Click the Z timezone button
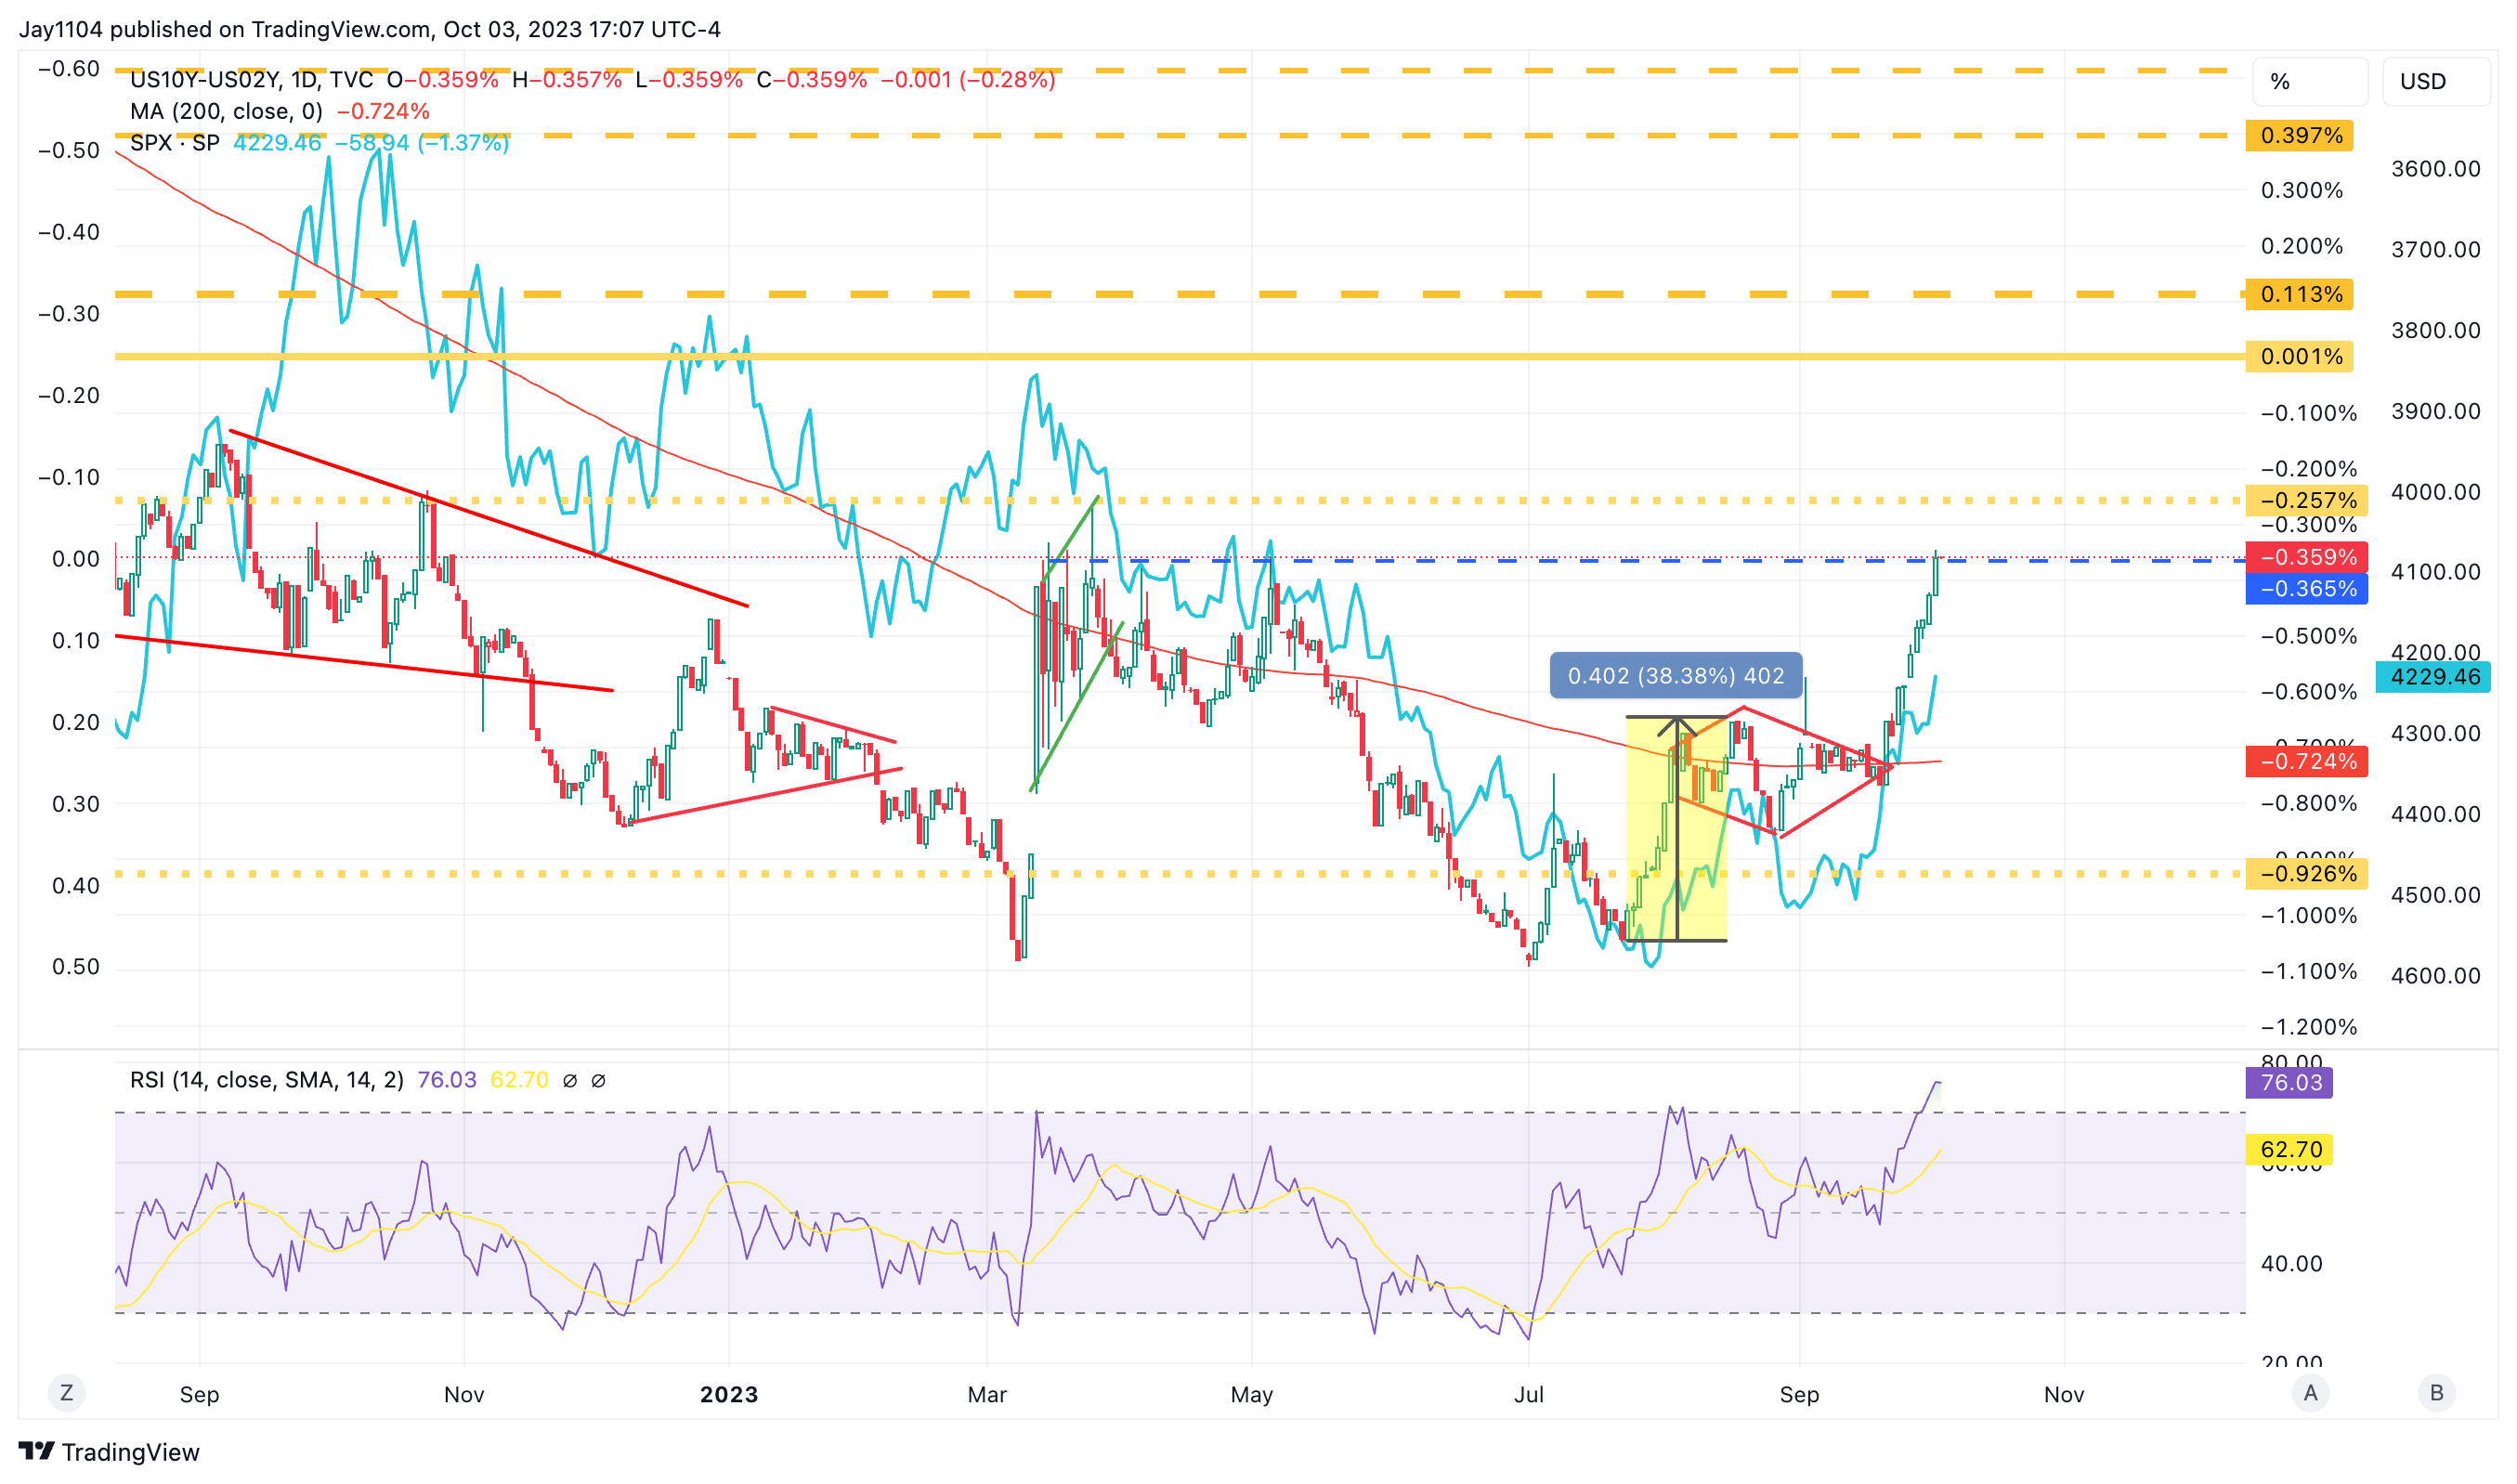Image resolution: width=2517 pixels, height=1484 pixels. coord(66,1392)
